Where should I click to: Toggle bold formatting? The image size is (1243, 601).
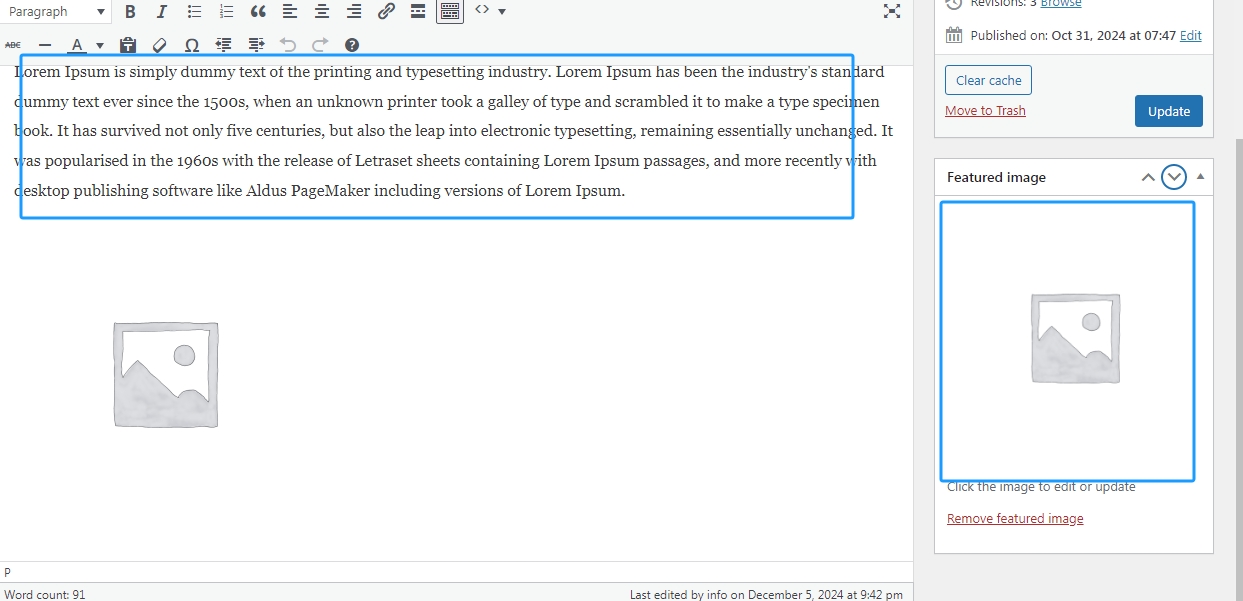click(130, 12)
